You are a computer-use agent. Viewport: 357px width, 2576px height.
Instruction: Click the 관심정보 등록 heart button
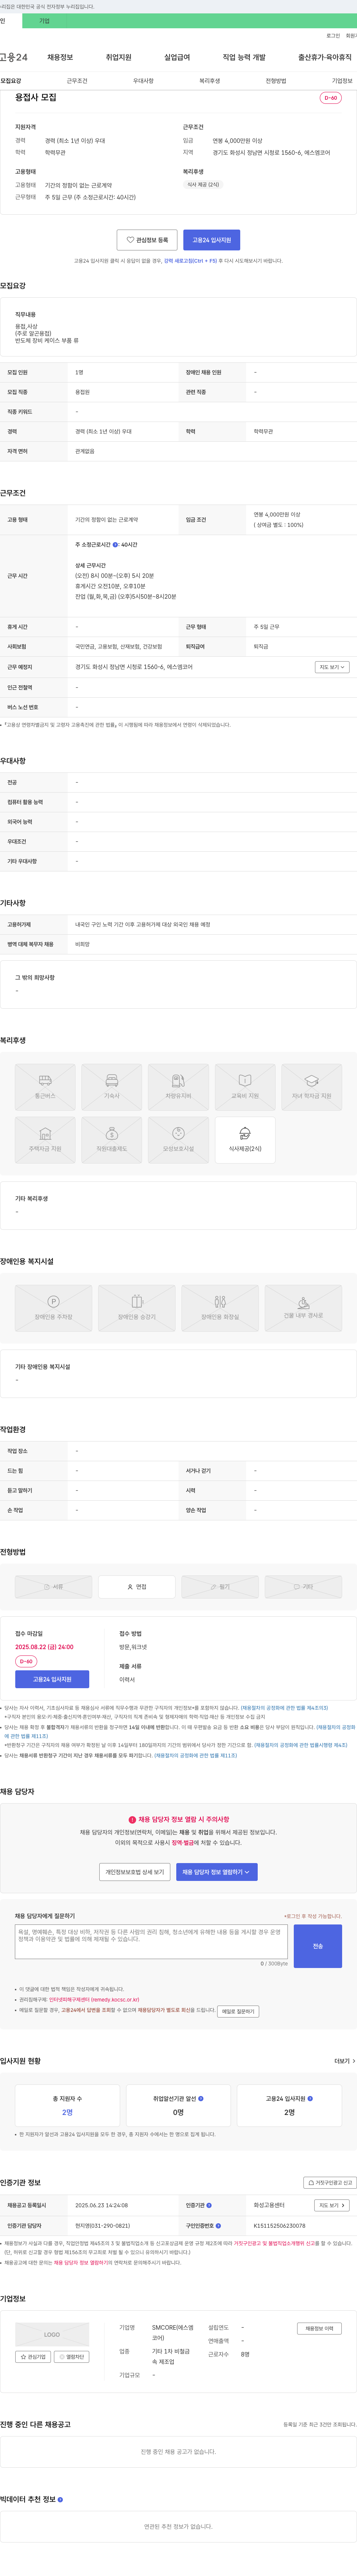click(x=147, y=240)
